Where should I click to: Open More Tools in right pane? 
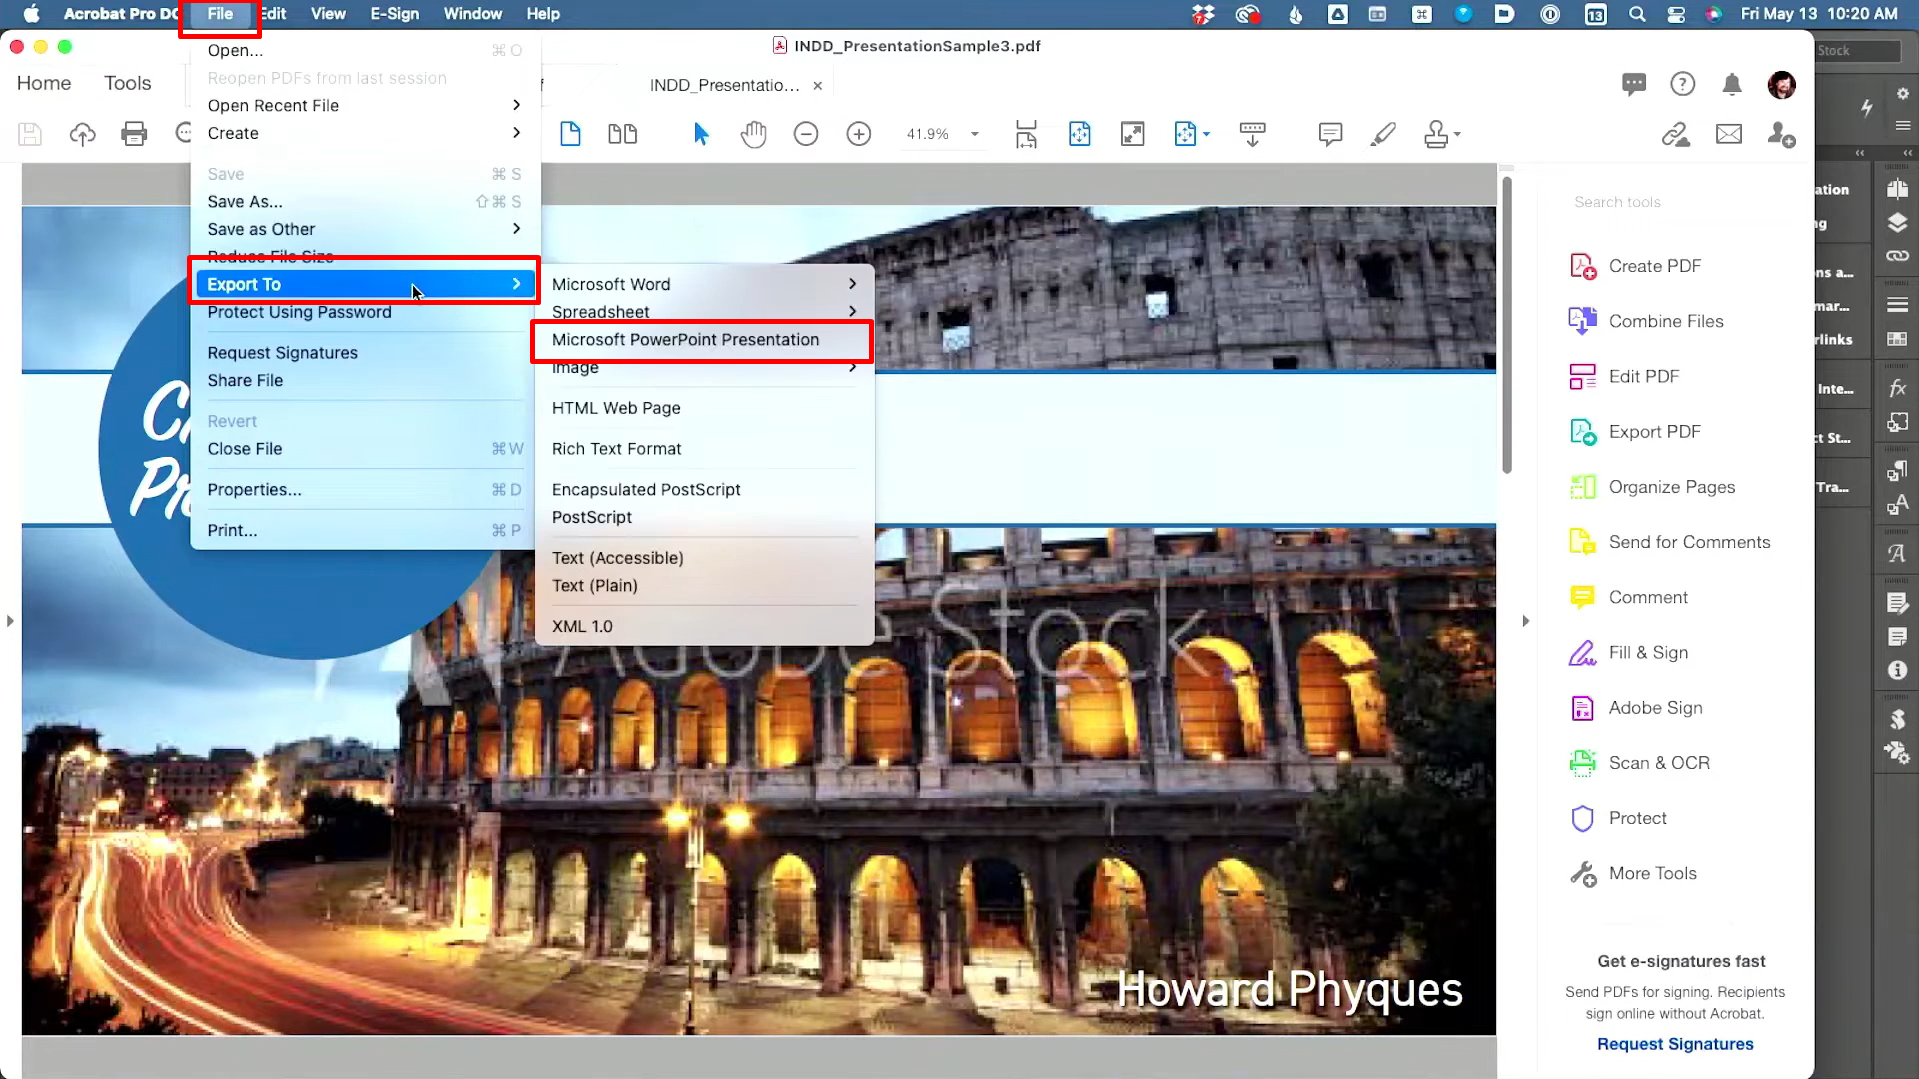[1633, 874]
